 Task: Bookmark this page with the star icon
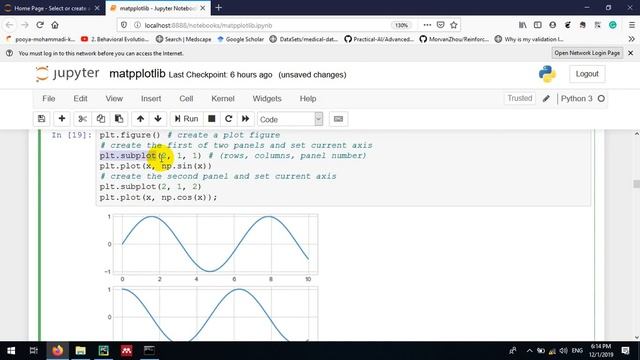453,25
